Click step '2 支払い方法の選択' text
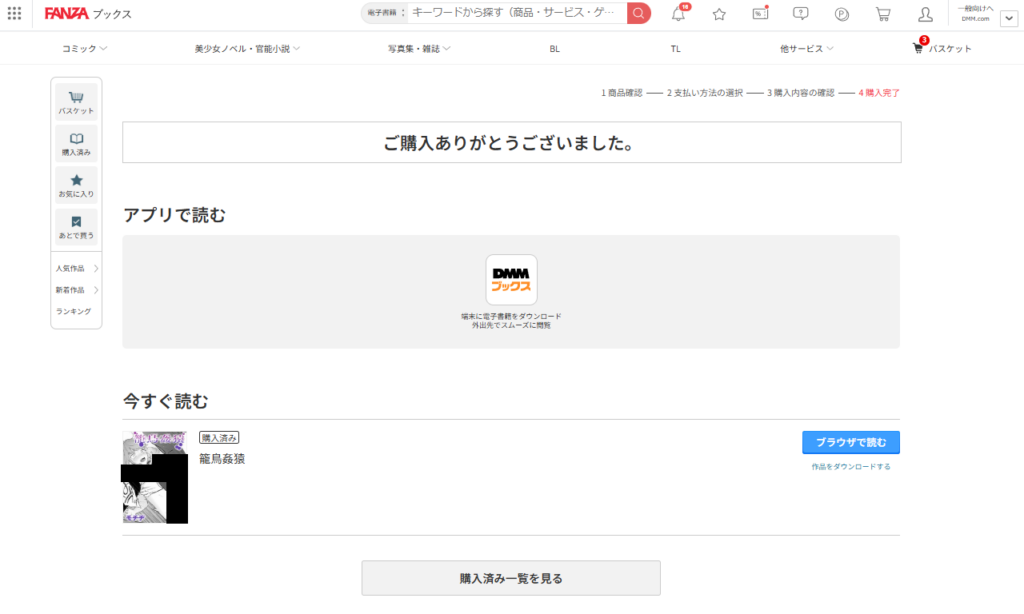 pos(705,93)
